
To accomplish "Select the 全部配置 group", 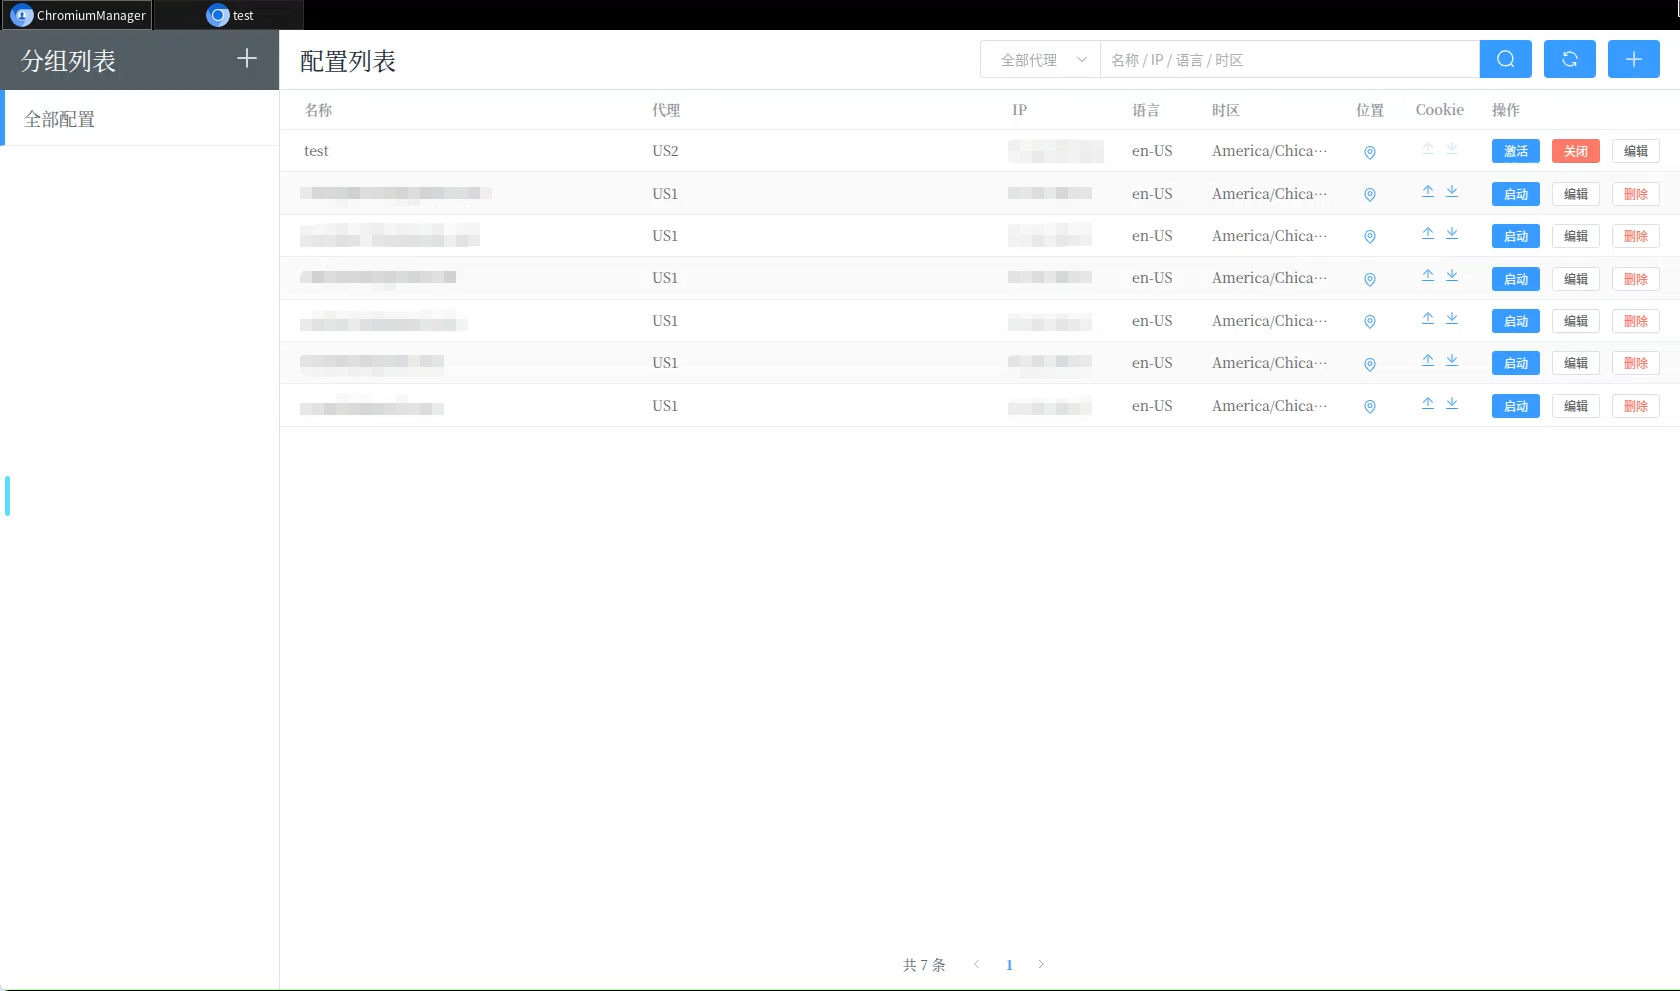I will click(x=140, y=118).
